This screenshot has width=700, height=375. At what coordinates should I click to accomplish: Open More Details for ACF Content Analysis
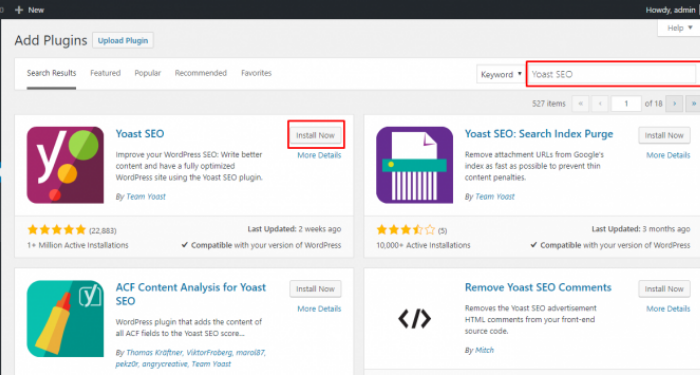tap(319, 309)
